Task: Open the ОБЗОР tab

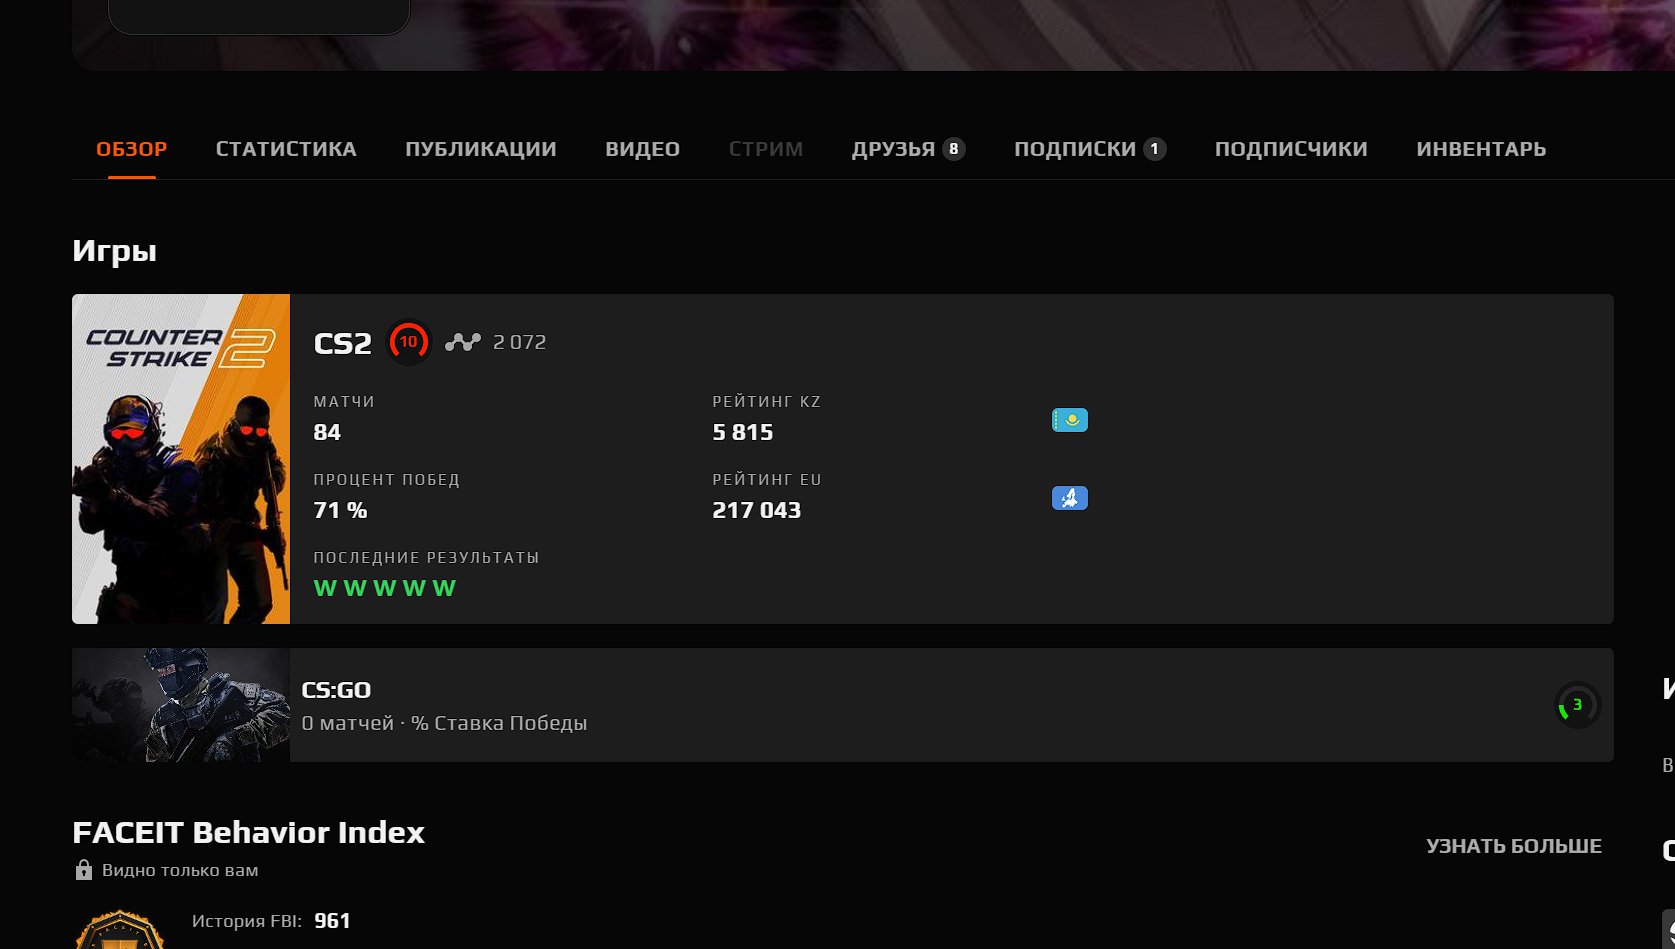Action: click(x=131, y=149)
